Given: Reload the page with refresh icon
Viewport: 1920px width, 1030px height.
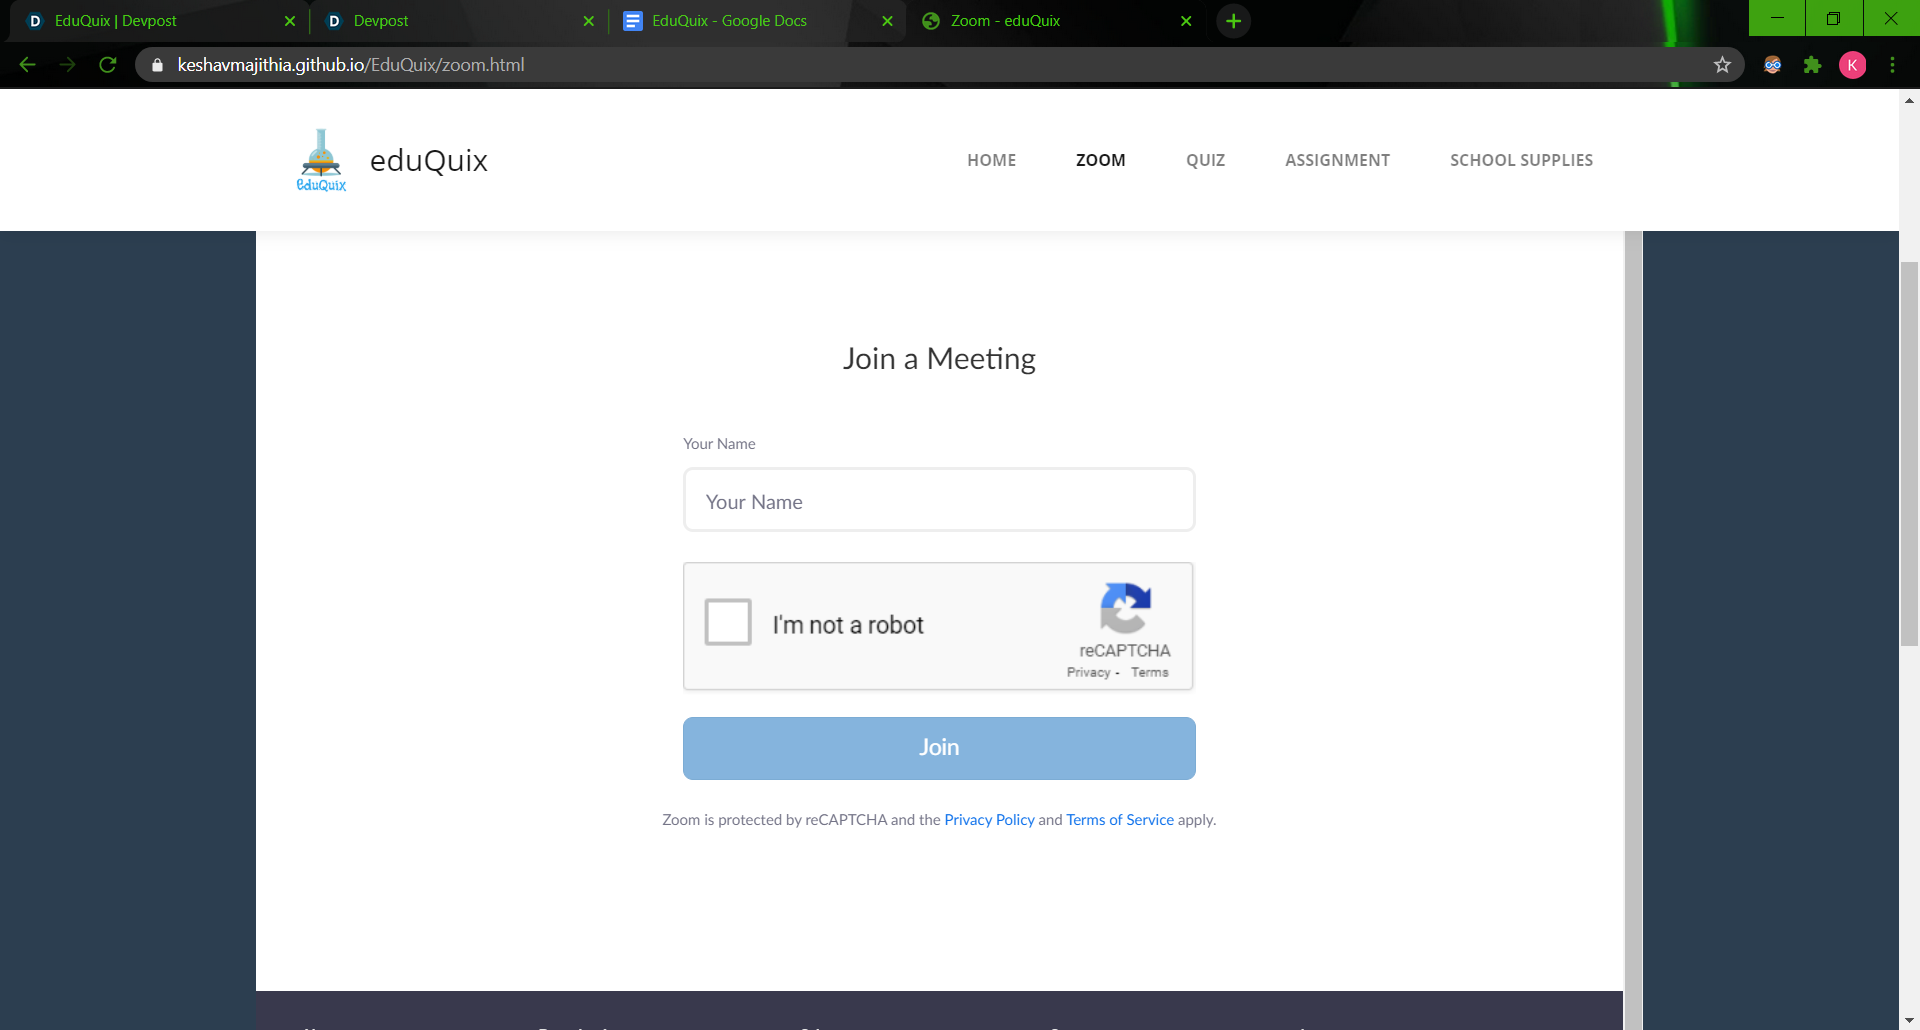Looking at the screenshot, I should pyautogui.click(x=108, y=65).
